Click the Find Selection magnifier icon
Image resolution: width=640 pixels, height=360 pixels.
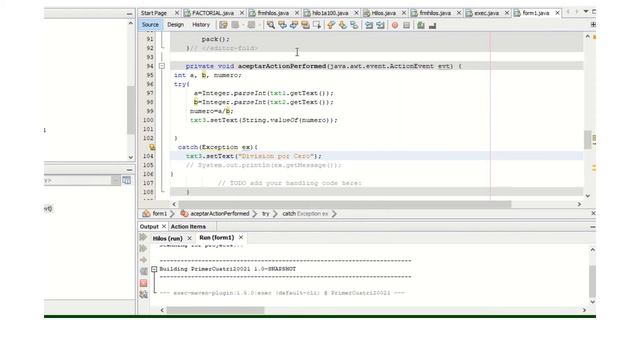(271, 25)
